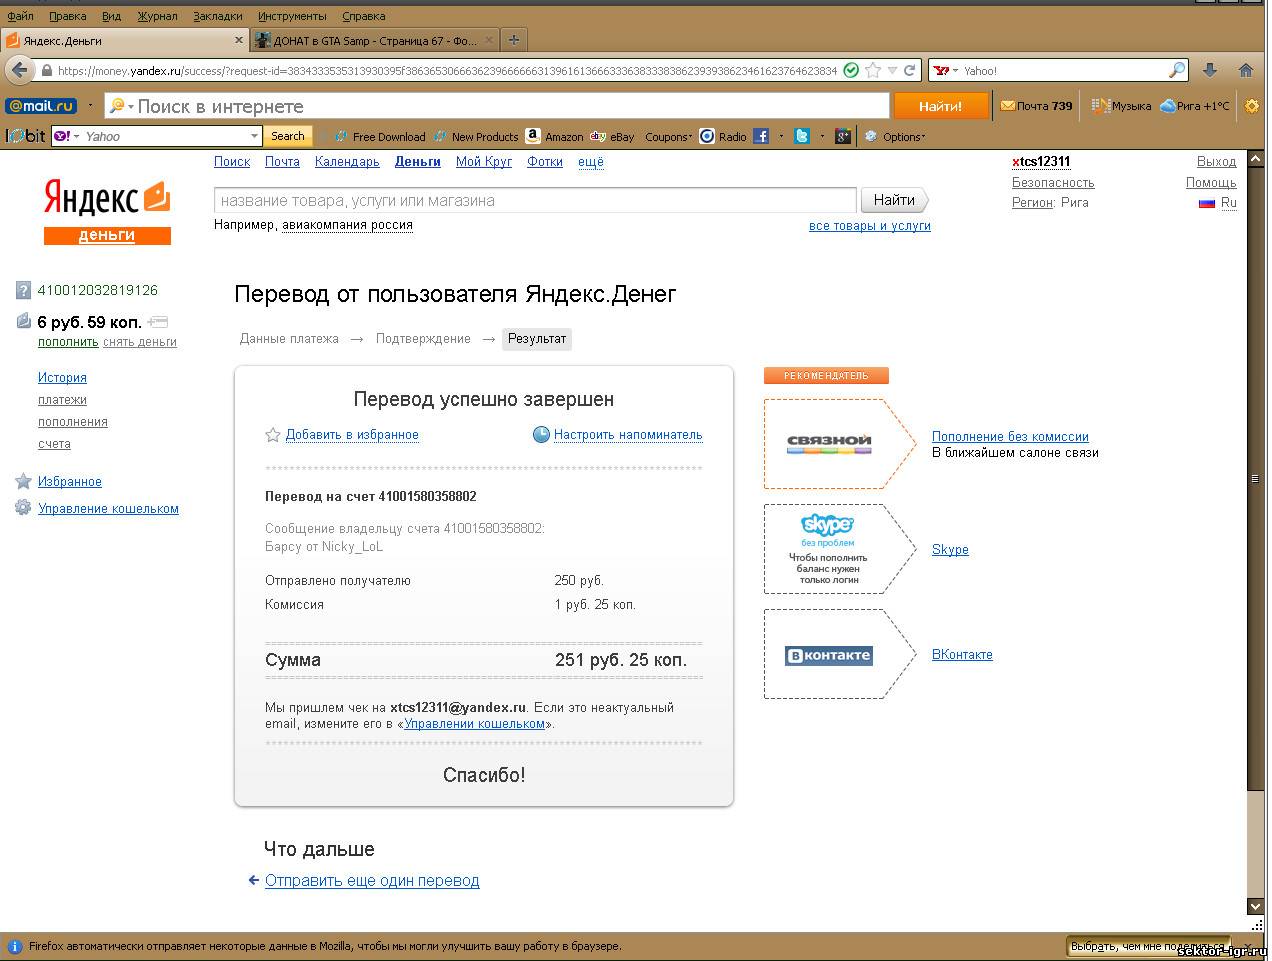Click the Управлении кошельком link in the receipt text

tap(475, 724)
